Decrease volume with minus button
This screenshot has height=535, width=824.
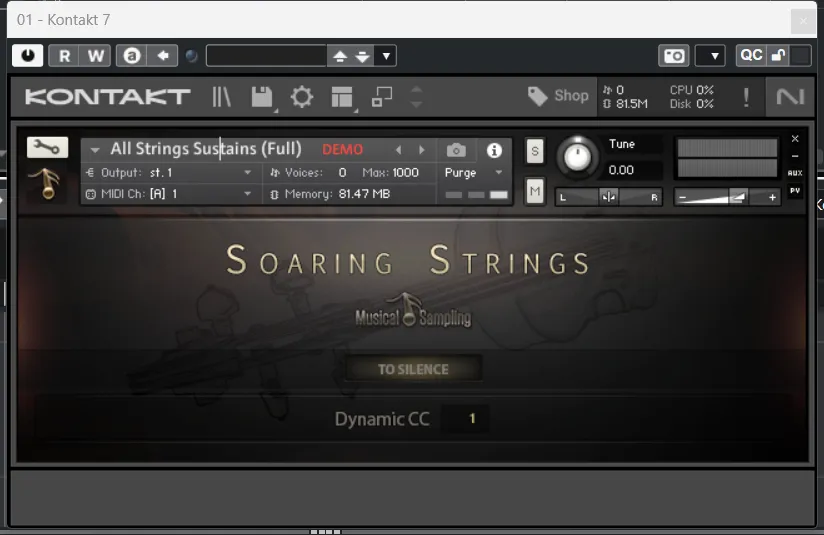coord(682,198)
